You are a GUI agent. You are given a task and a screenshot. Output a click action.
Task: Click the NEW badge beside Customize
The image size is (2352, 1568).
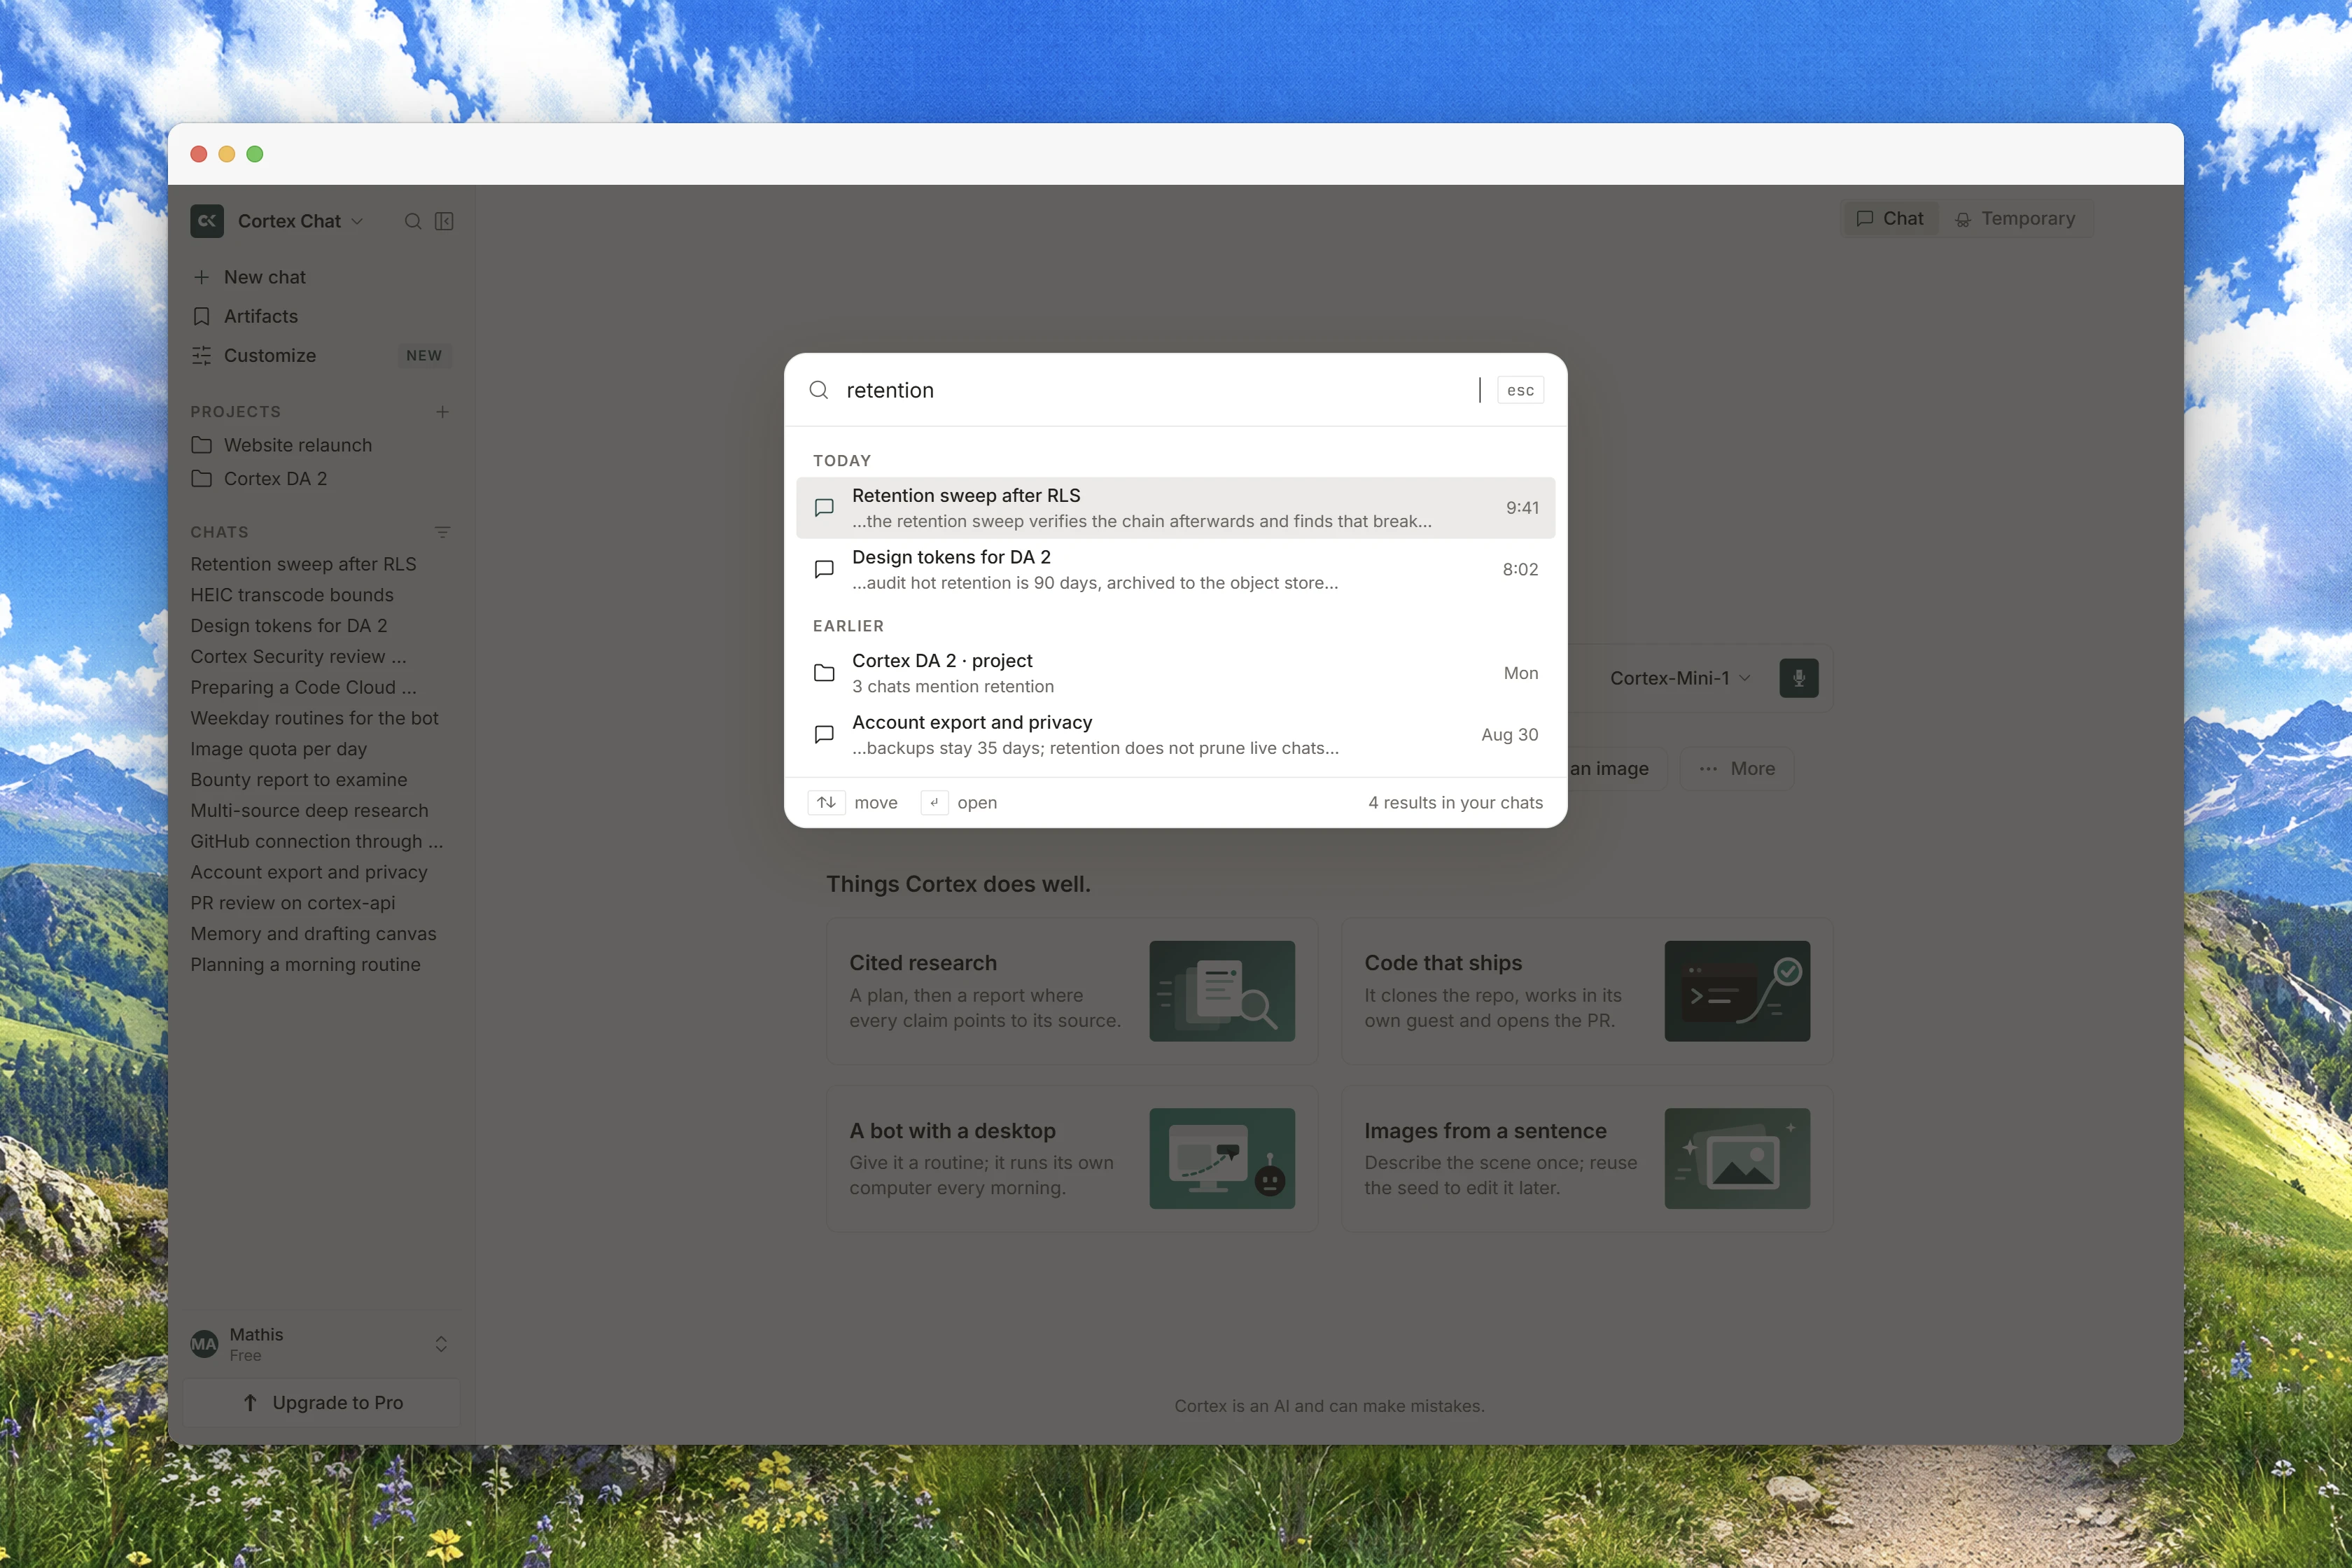pos(424,356)
